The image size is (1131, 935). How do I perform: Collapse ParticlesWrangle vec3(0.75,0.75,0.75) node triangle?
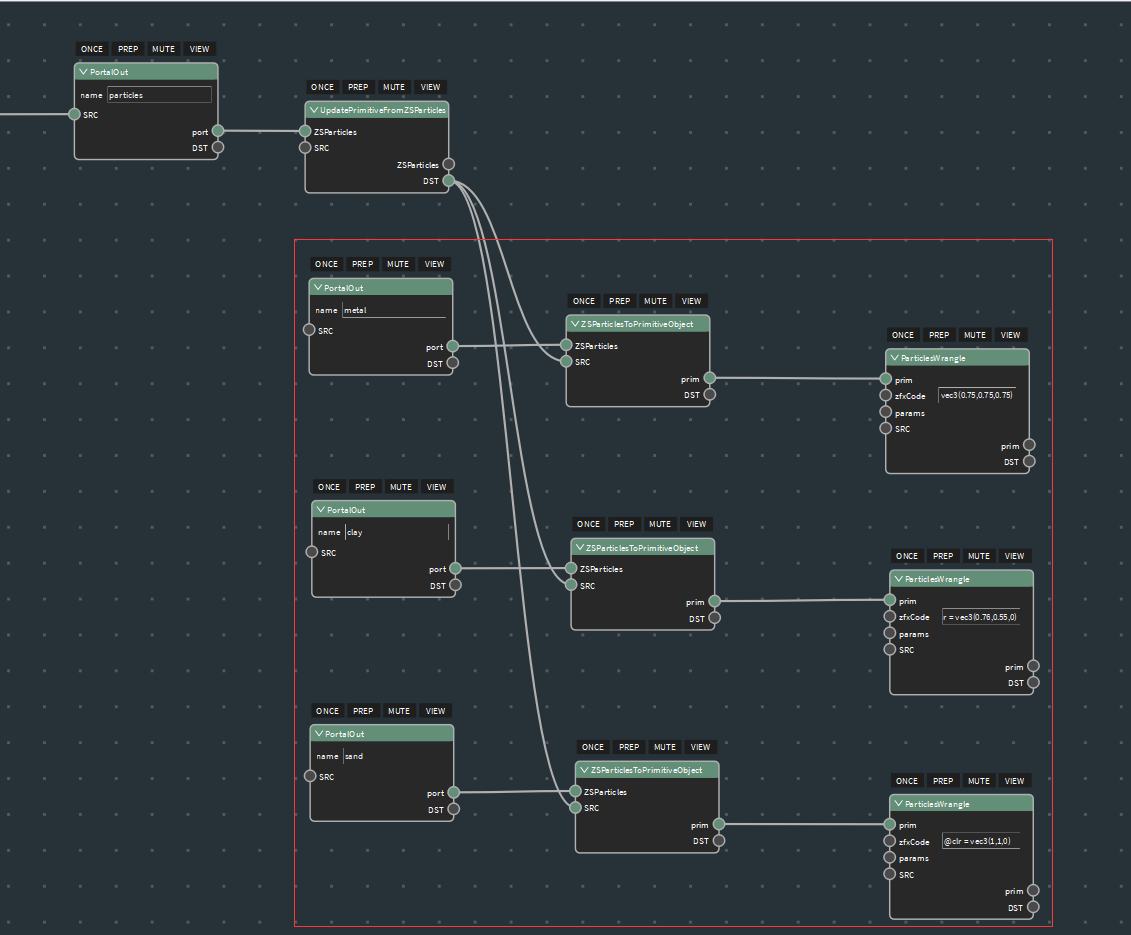pos(894,357)
